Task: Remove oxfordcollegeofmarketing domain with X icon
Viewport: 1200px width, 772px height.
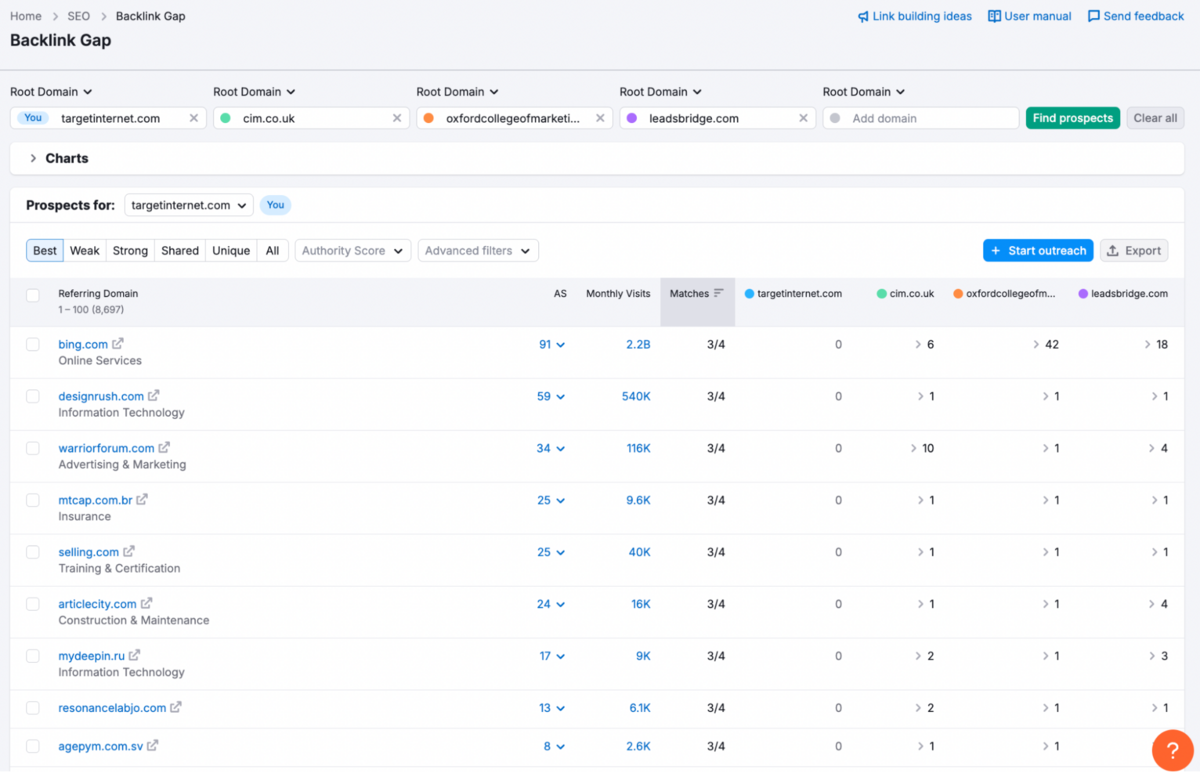Action: [x=600, y=118]
